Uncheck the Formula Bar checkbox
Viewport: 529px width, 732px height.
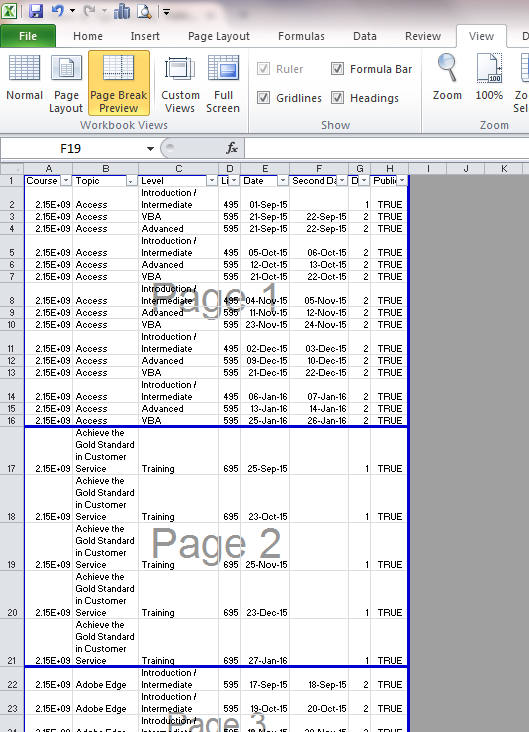point(337,69)
